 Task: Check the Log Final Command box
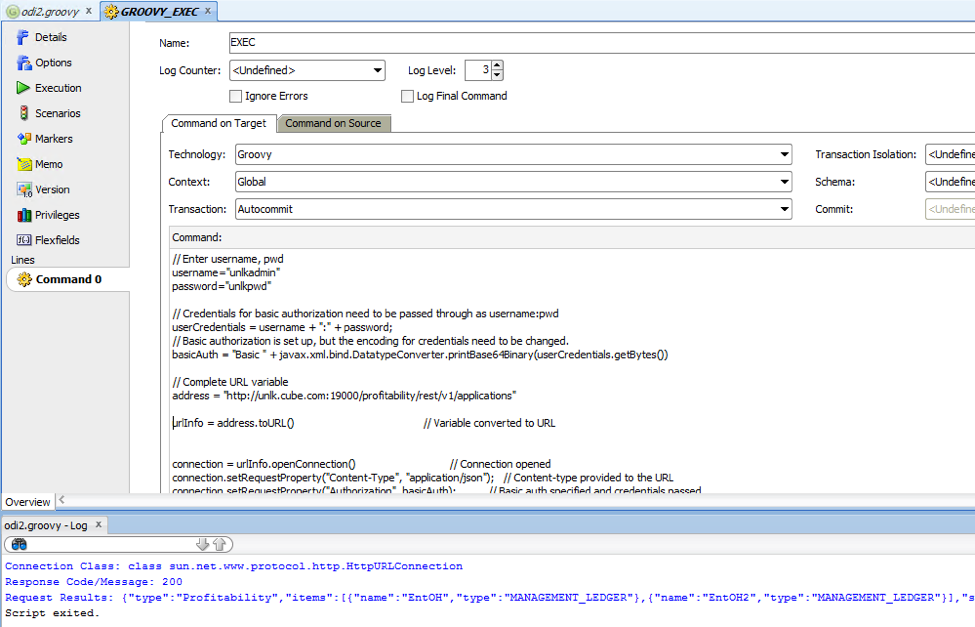tap(407, 97)
